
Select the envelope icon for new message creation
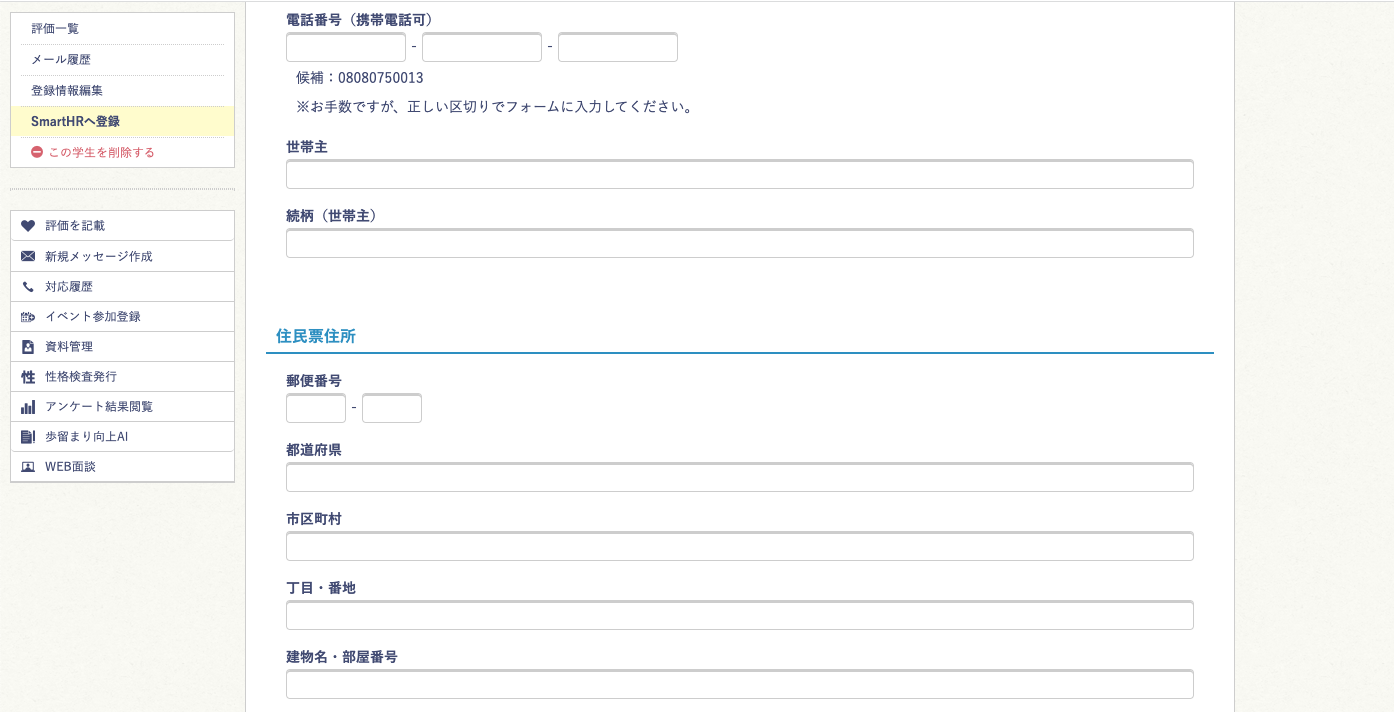(x=27, y=256)
